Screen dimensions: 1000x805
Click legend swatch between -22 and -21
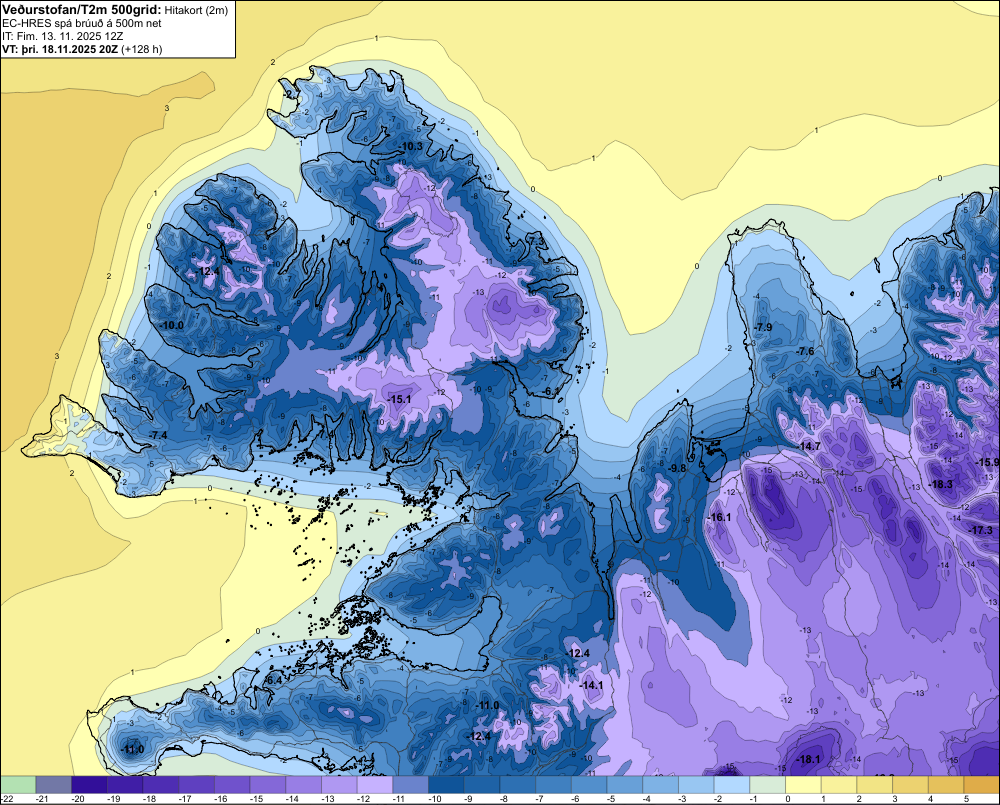[18, 785]
